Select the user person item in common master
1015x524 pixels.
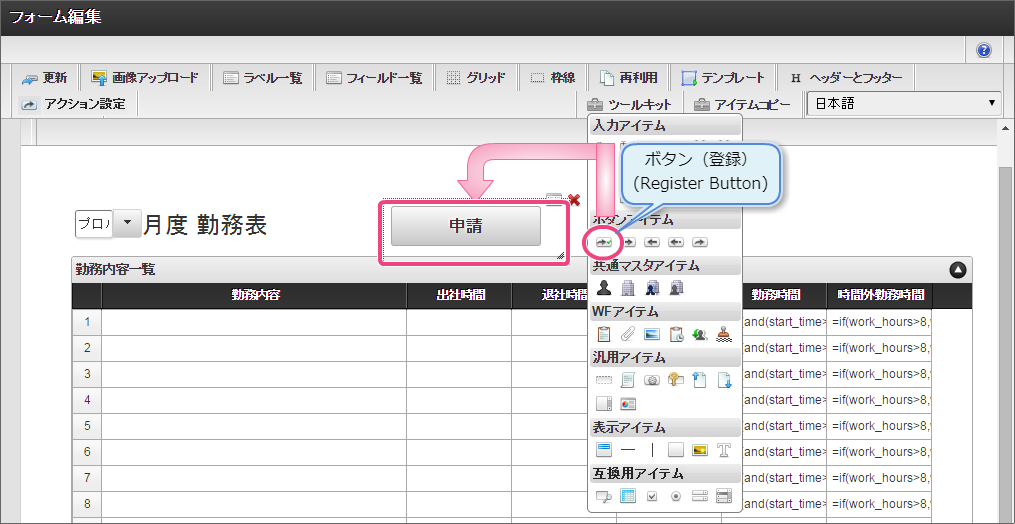tap(603, 287)
